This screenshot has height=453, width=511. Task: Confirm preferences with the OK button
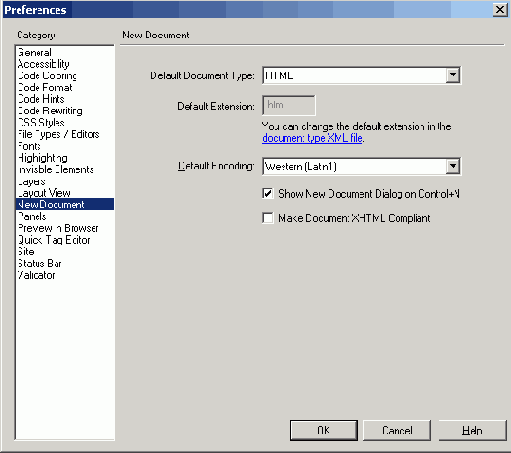324,430
